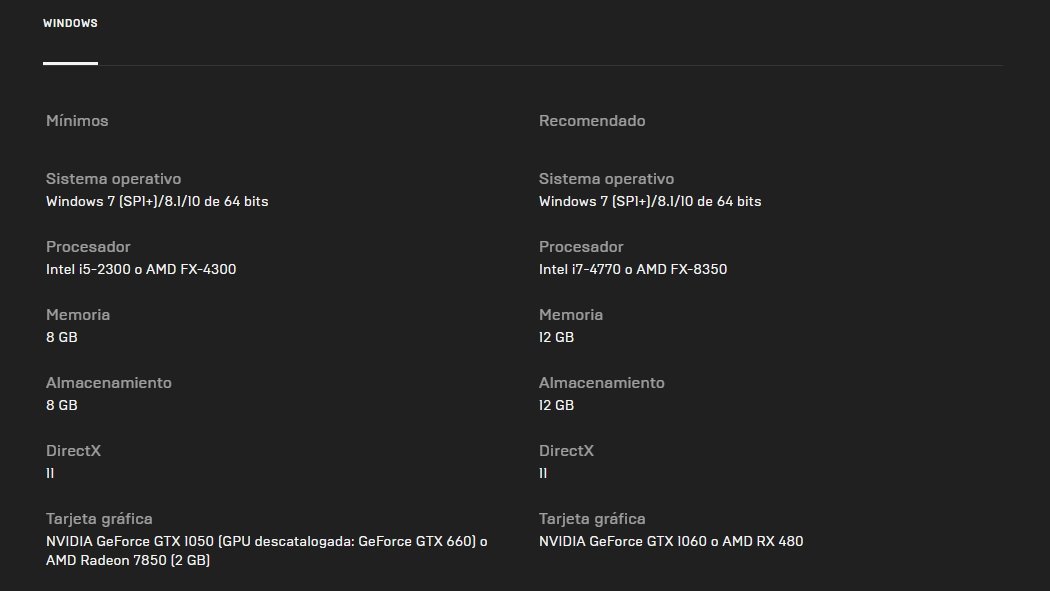Click the DirectX label under Mínimos
Screen dimensions: 1050x591
pyautogui.click(x=73, y=451)
